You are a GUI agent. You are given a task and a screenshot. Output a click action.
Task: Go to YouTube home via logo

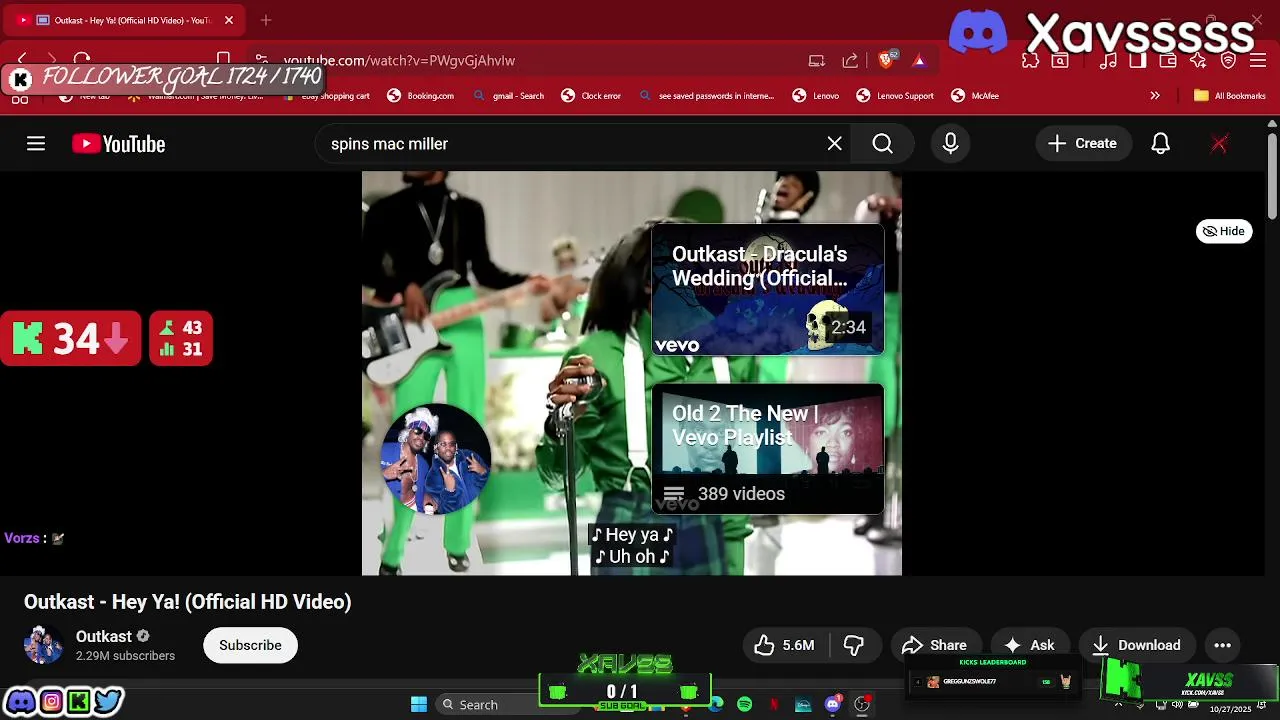tap(118, 144)
